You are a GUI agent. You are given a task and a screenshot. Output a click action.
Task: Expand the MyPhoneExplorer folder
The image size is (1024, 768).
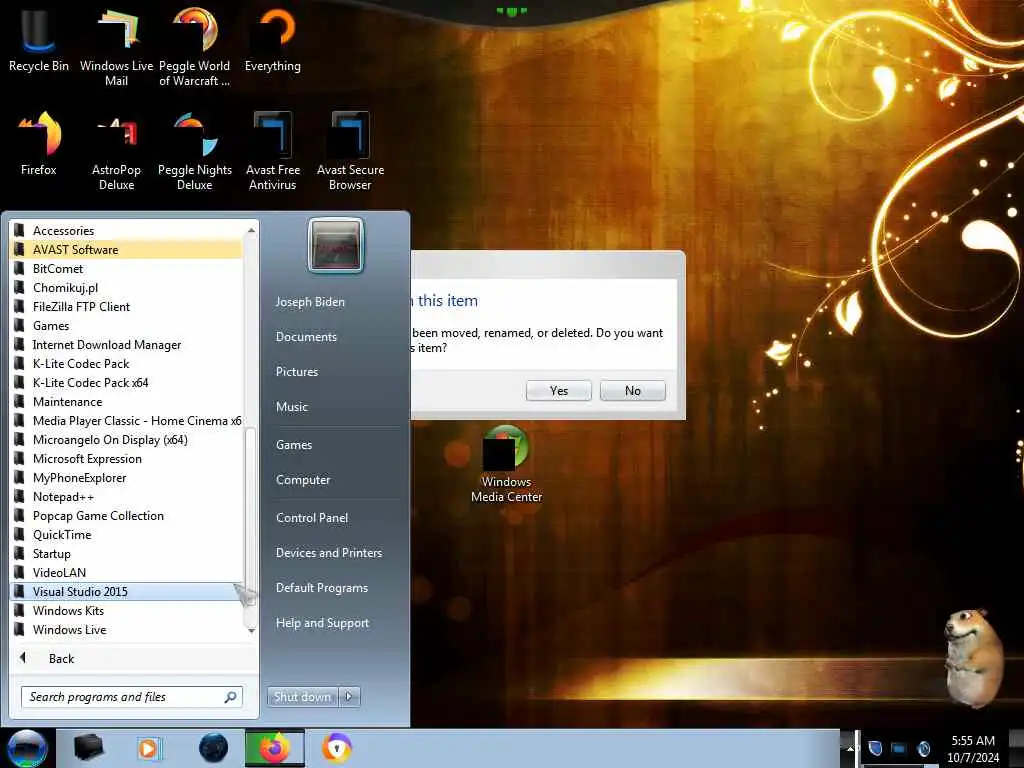coord(127,477)
